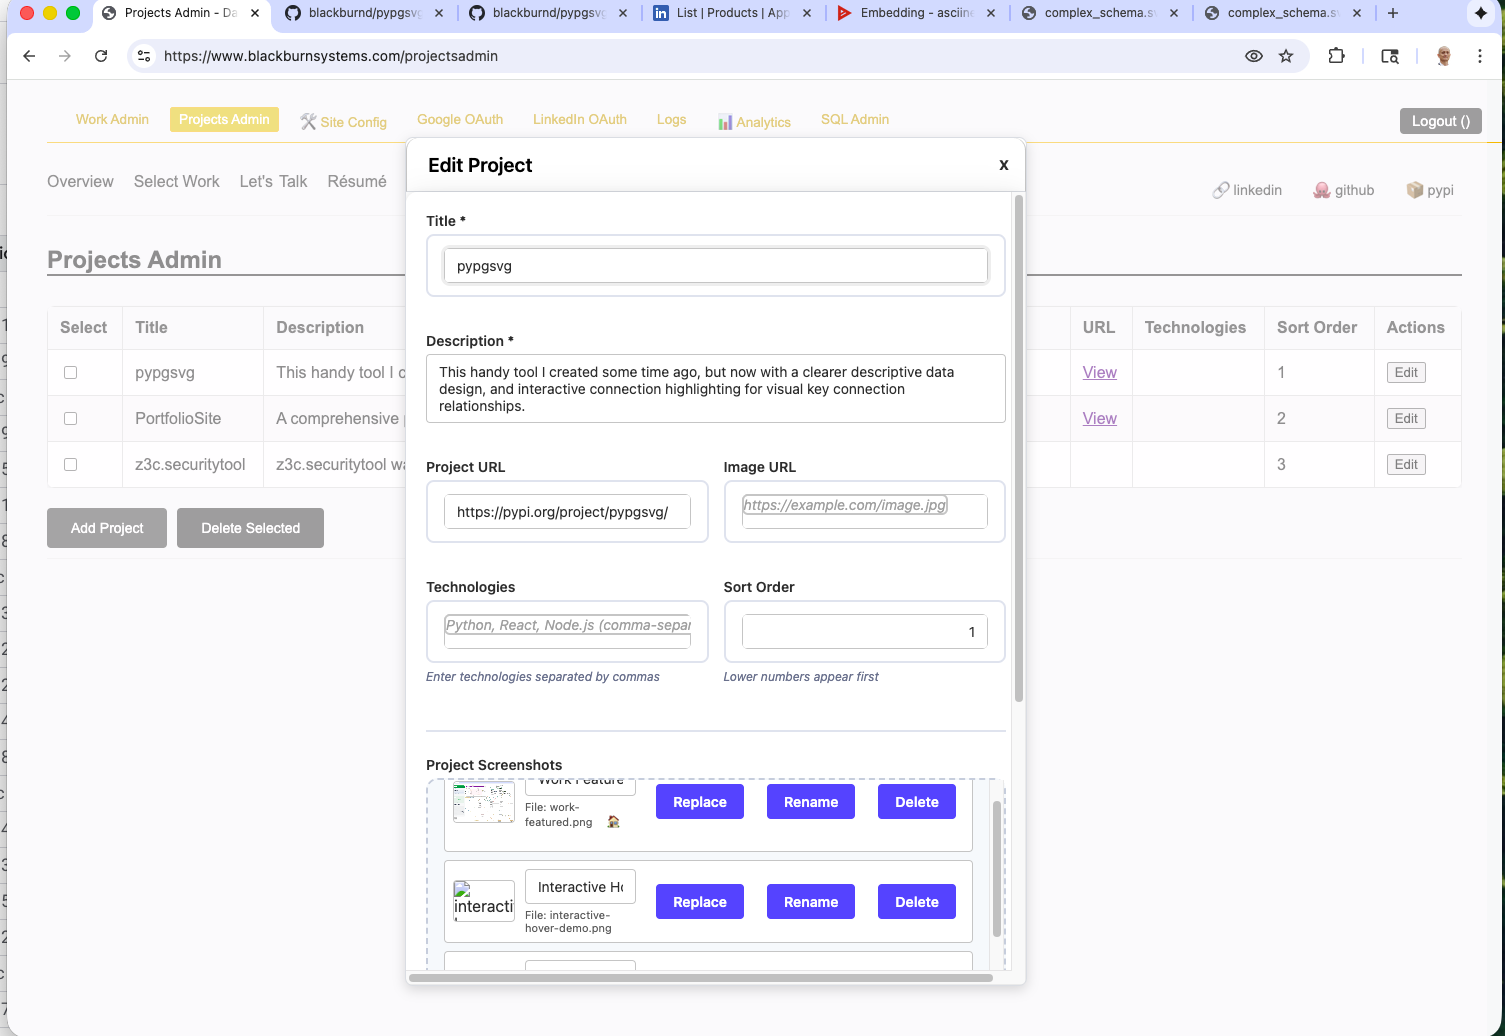Open the browser extensions puzzle icon
Image resolution: width=1505 pixels, height=1036 pixels.
click(1336, 56)
